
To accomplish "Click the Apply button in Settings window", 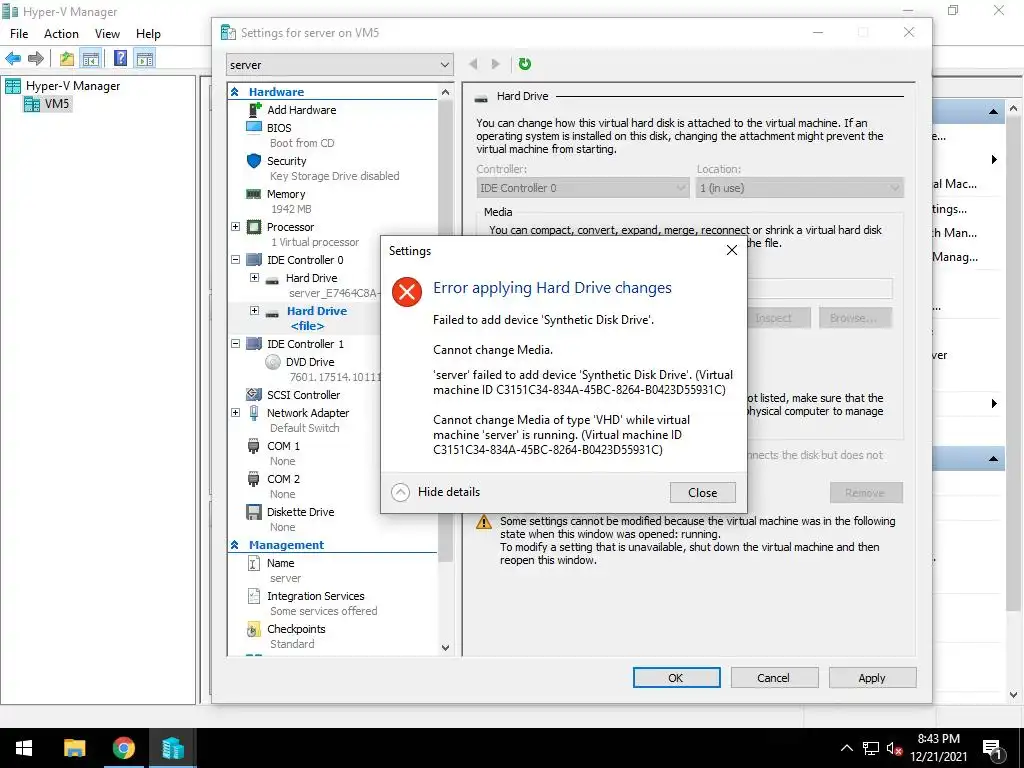I will [x=872, y=678].
